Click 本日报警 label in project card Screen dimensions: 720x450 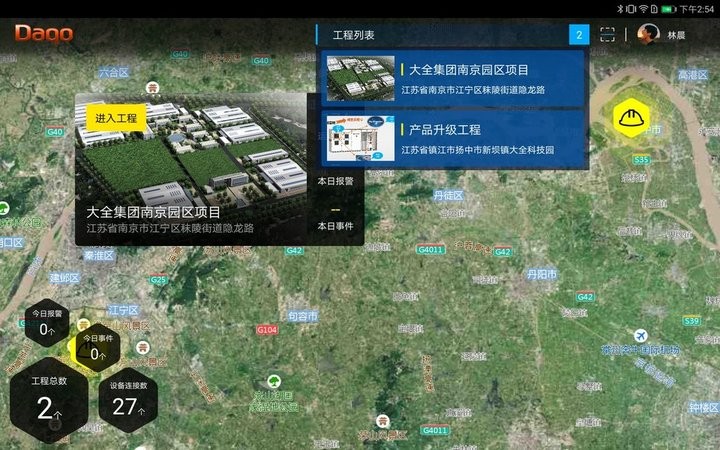coord(336,181)
